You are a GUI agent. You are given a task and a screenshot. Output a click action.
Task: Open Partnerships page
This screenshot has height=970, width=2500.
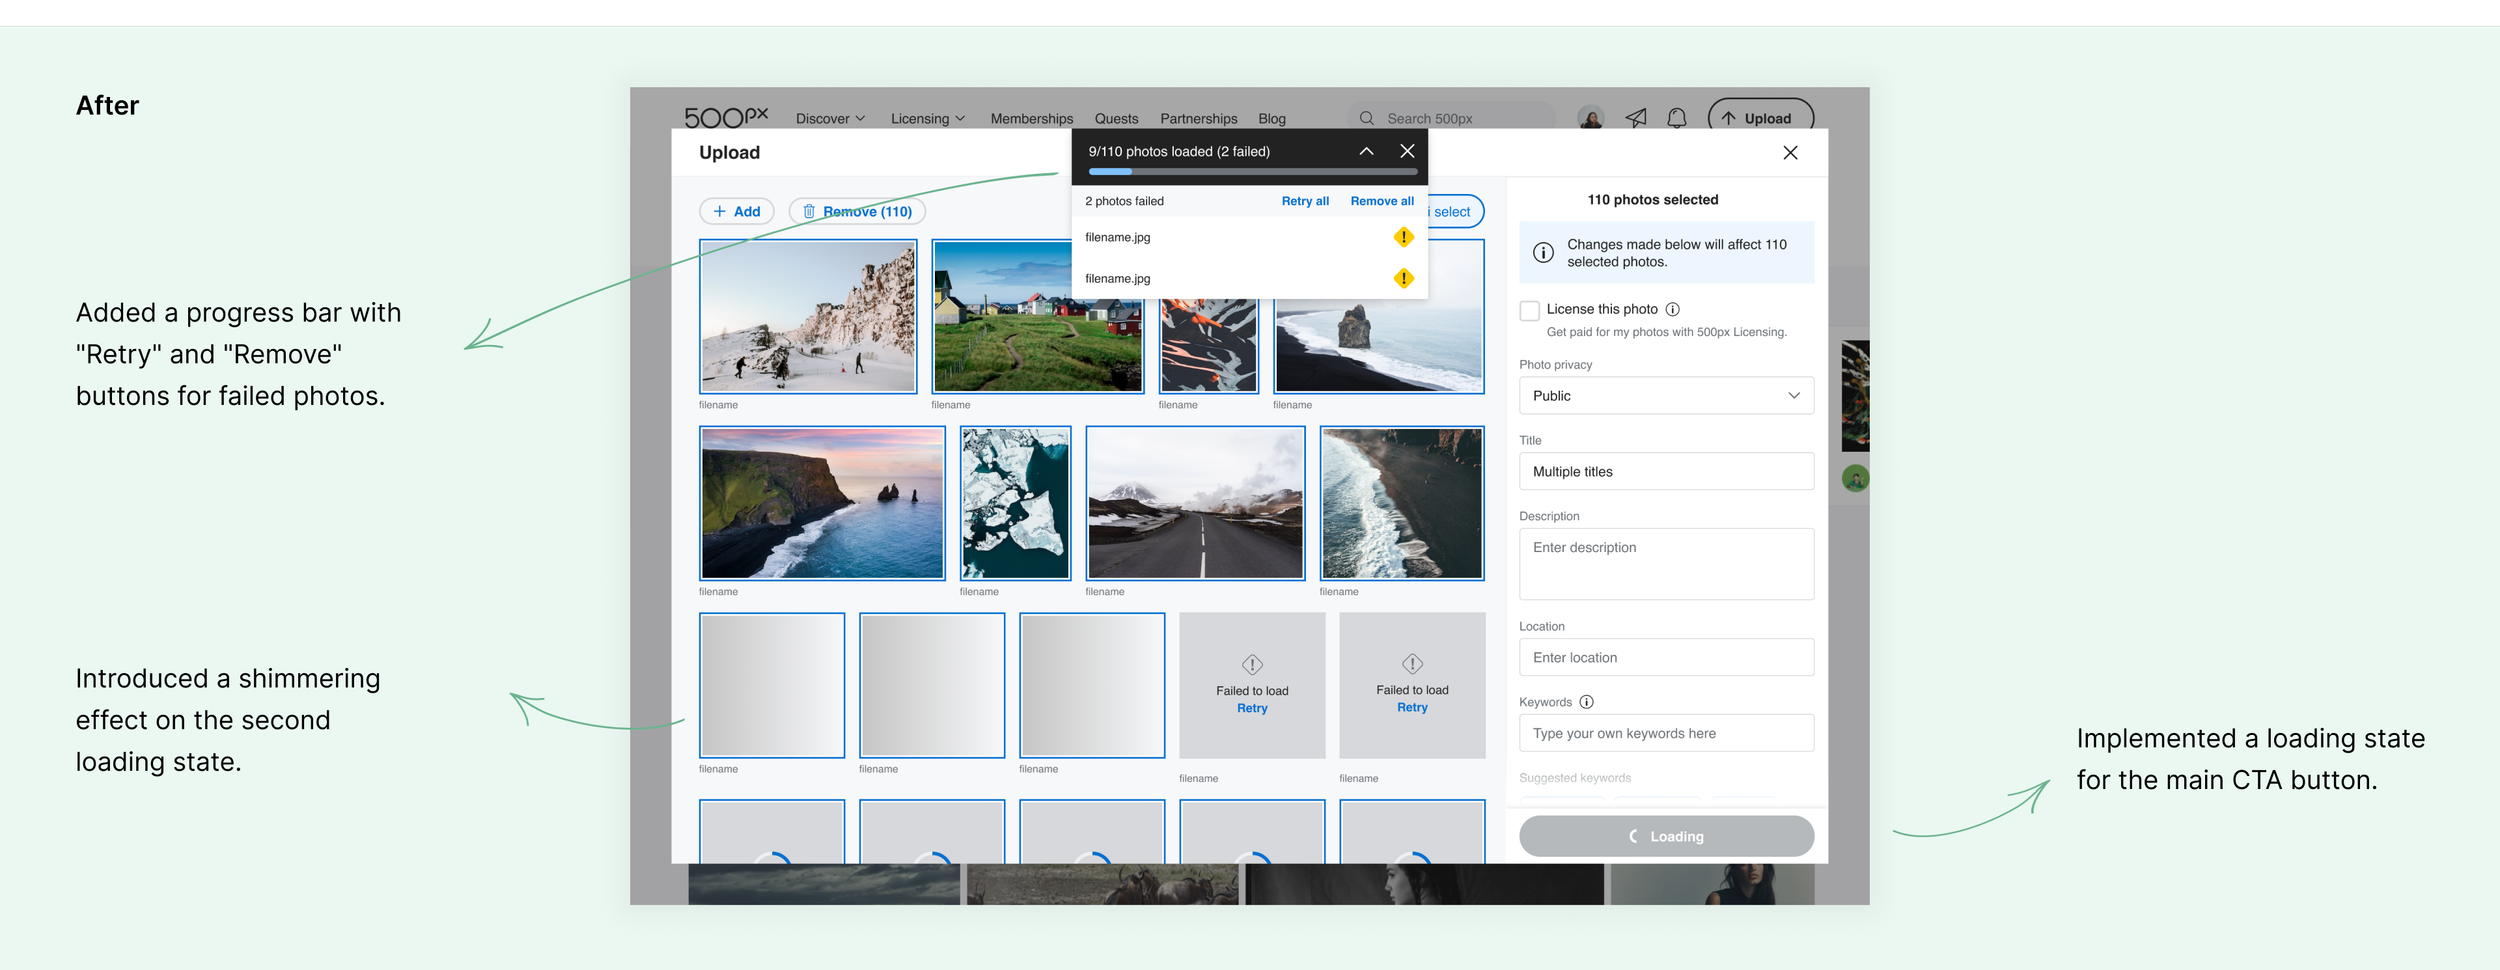tap(1198, 118)
